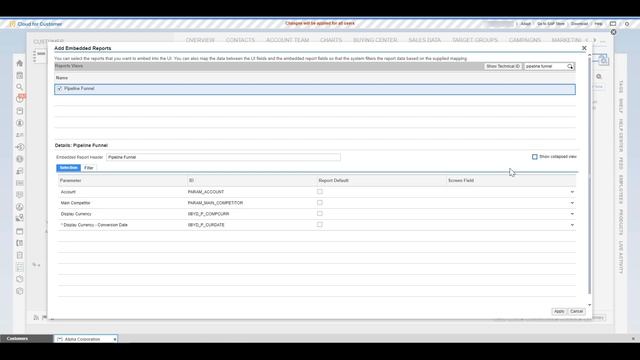
Task: Enable Show collapsed view checkbox
Action: [535, 157]
